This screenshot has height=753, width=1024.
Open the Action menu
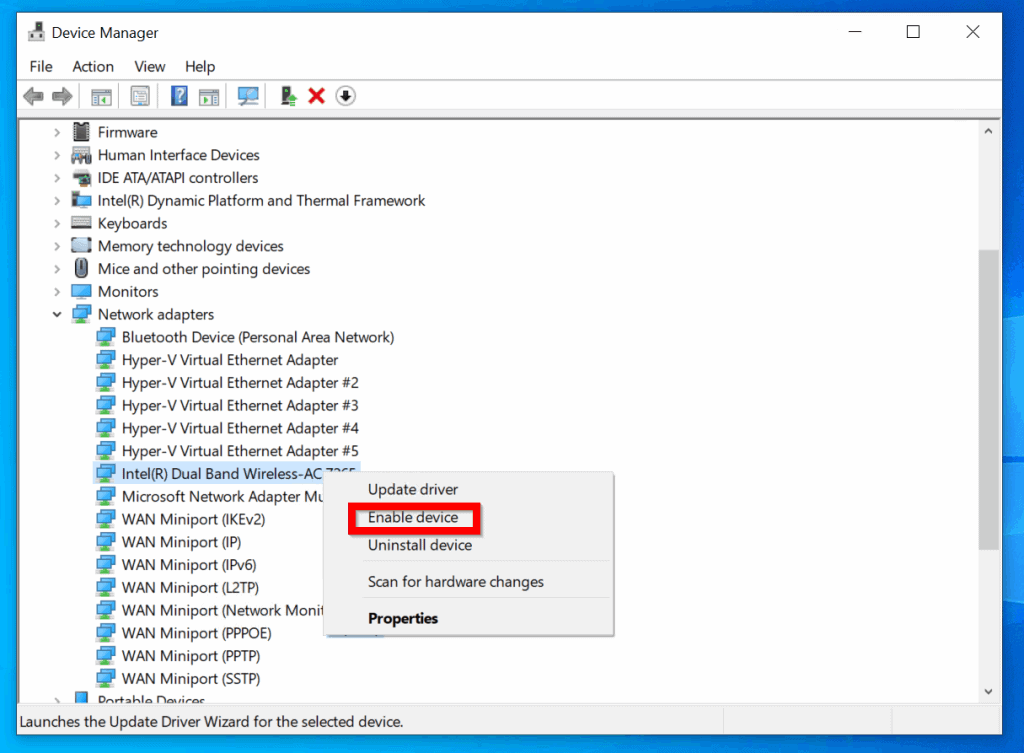(x=93, y=67)
